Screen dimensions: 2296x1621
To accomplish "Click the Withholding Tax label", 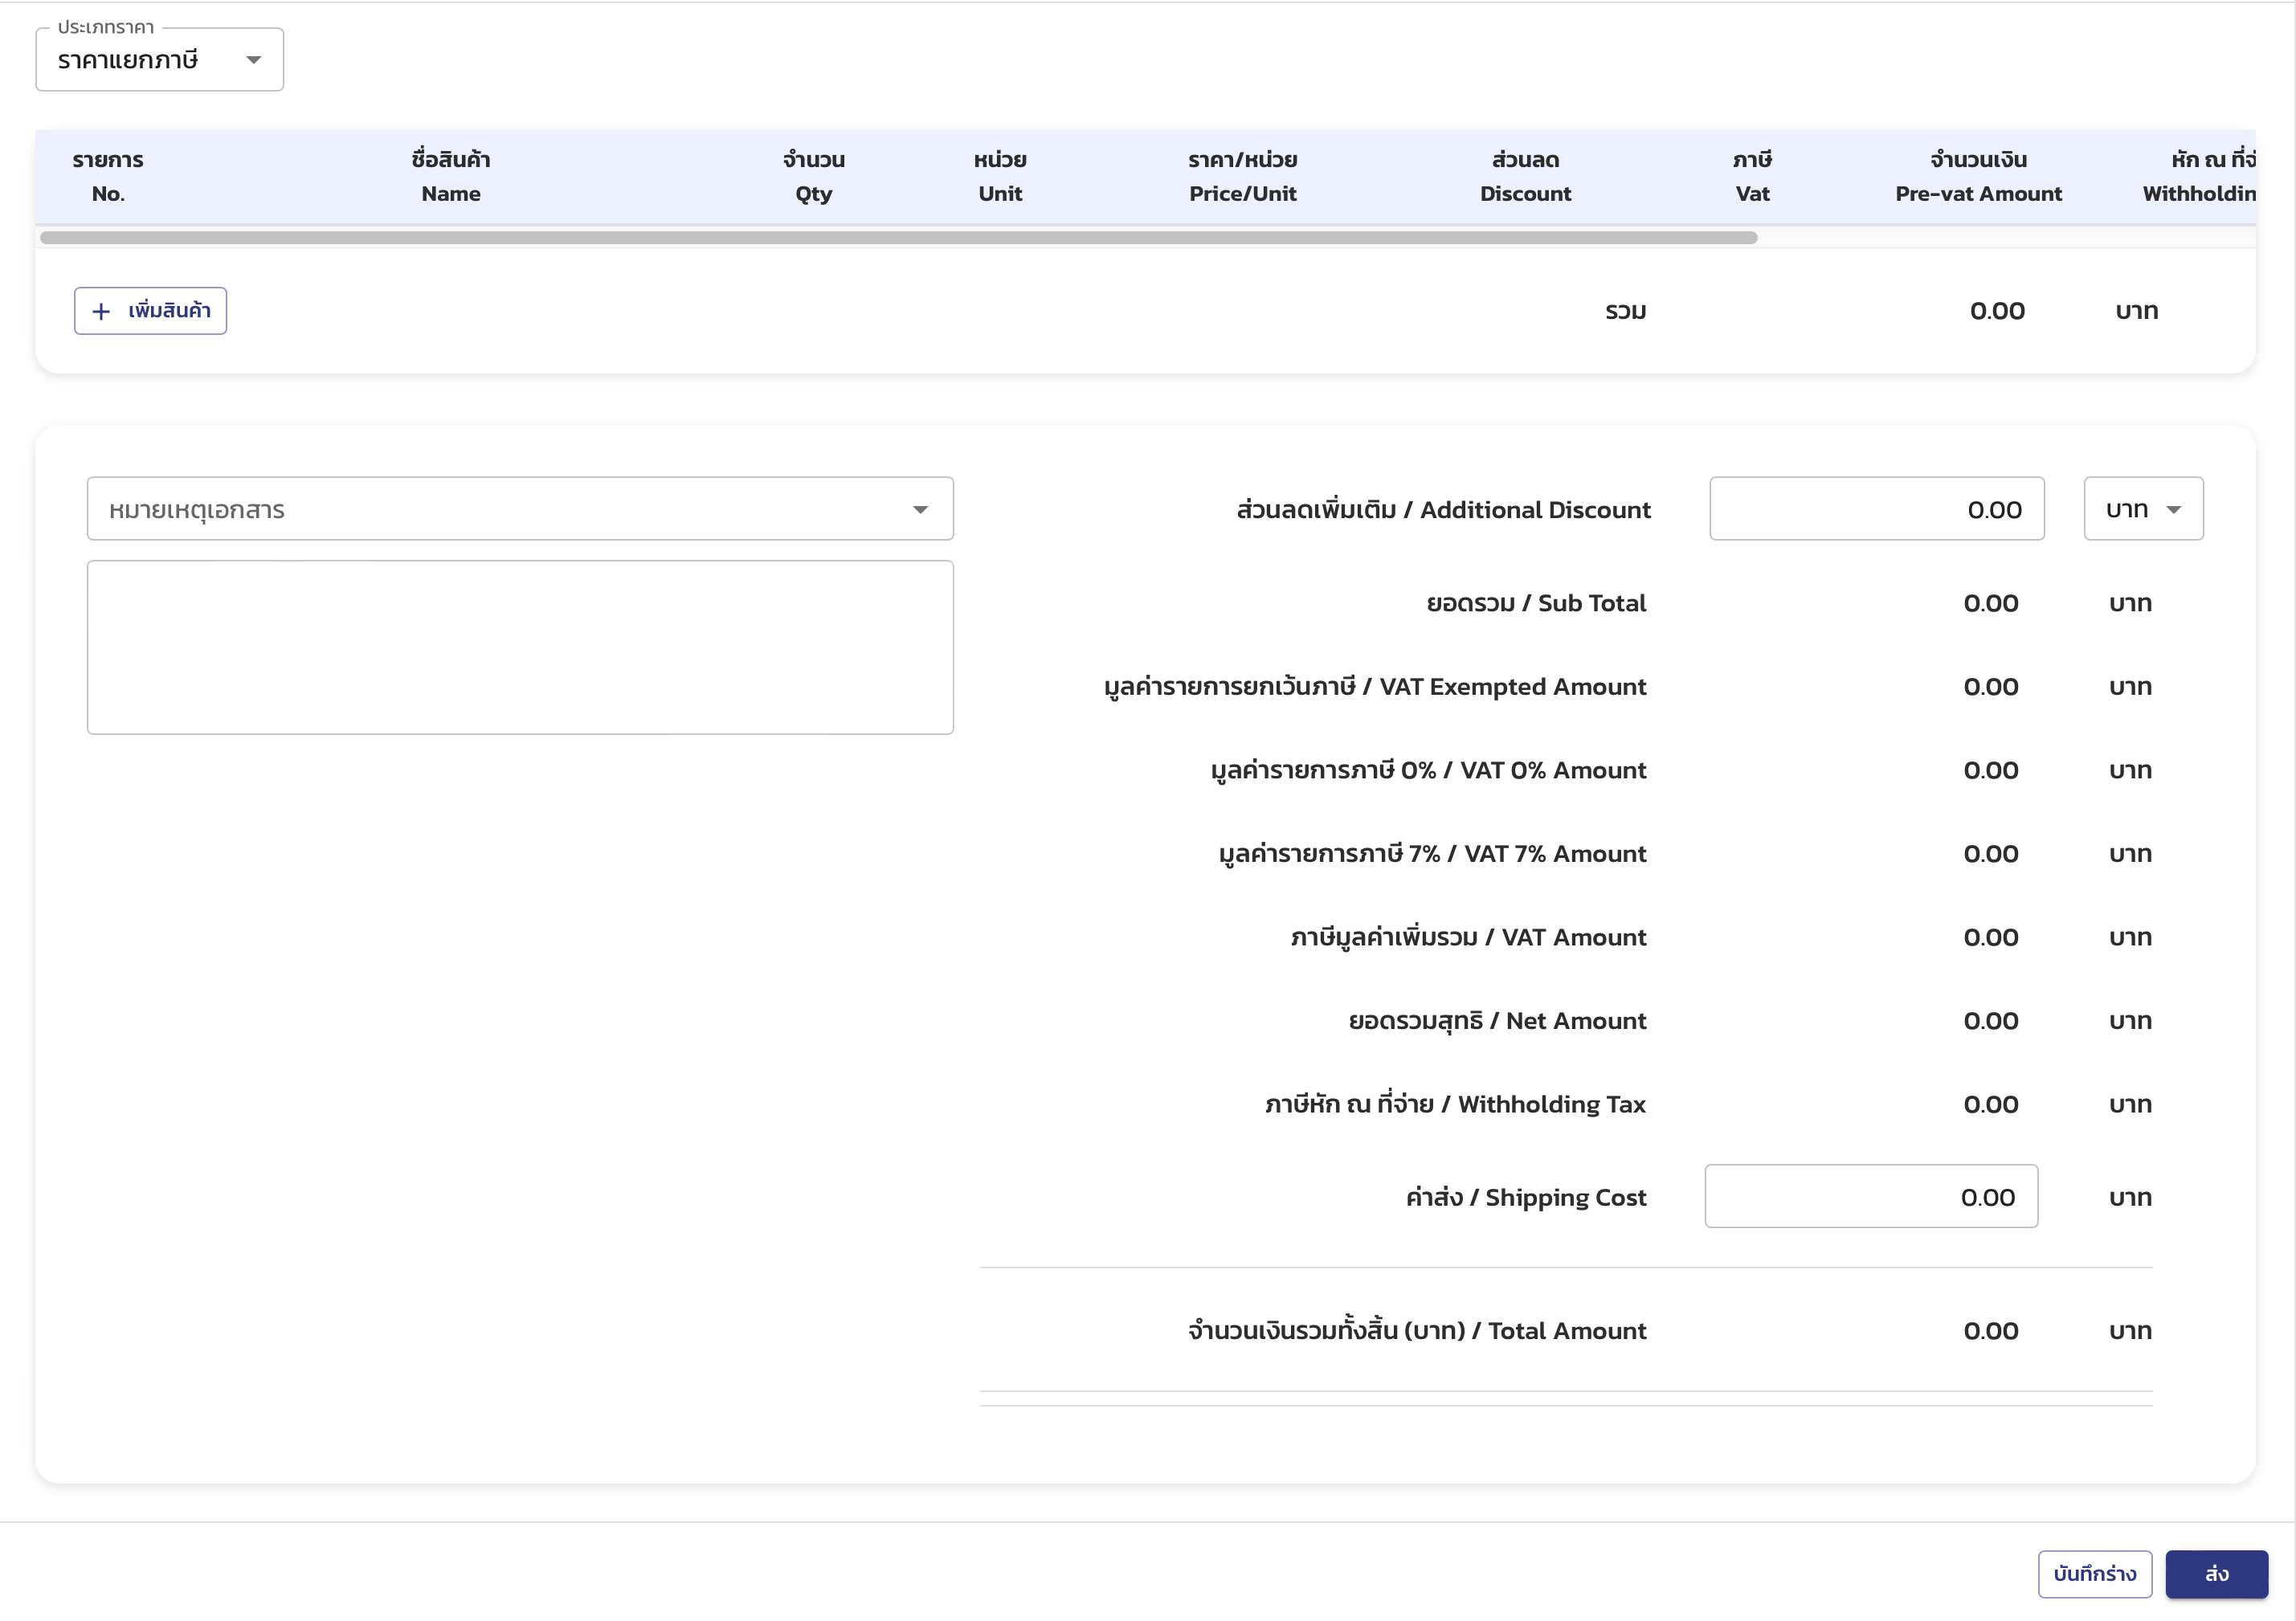I will tap(1455, 1104).
